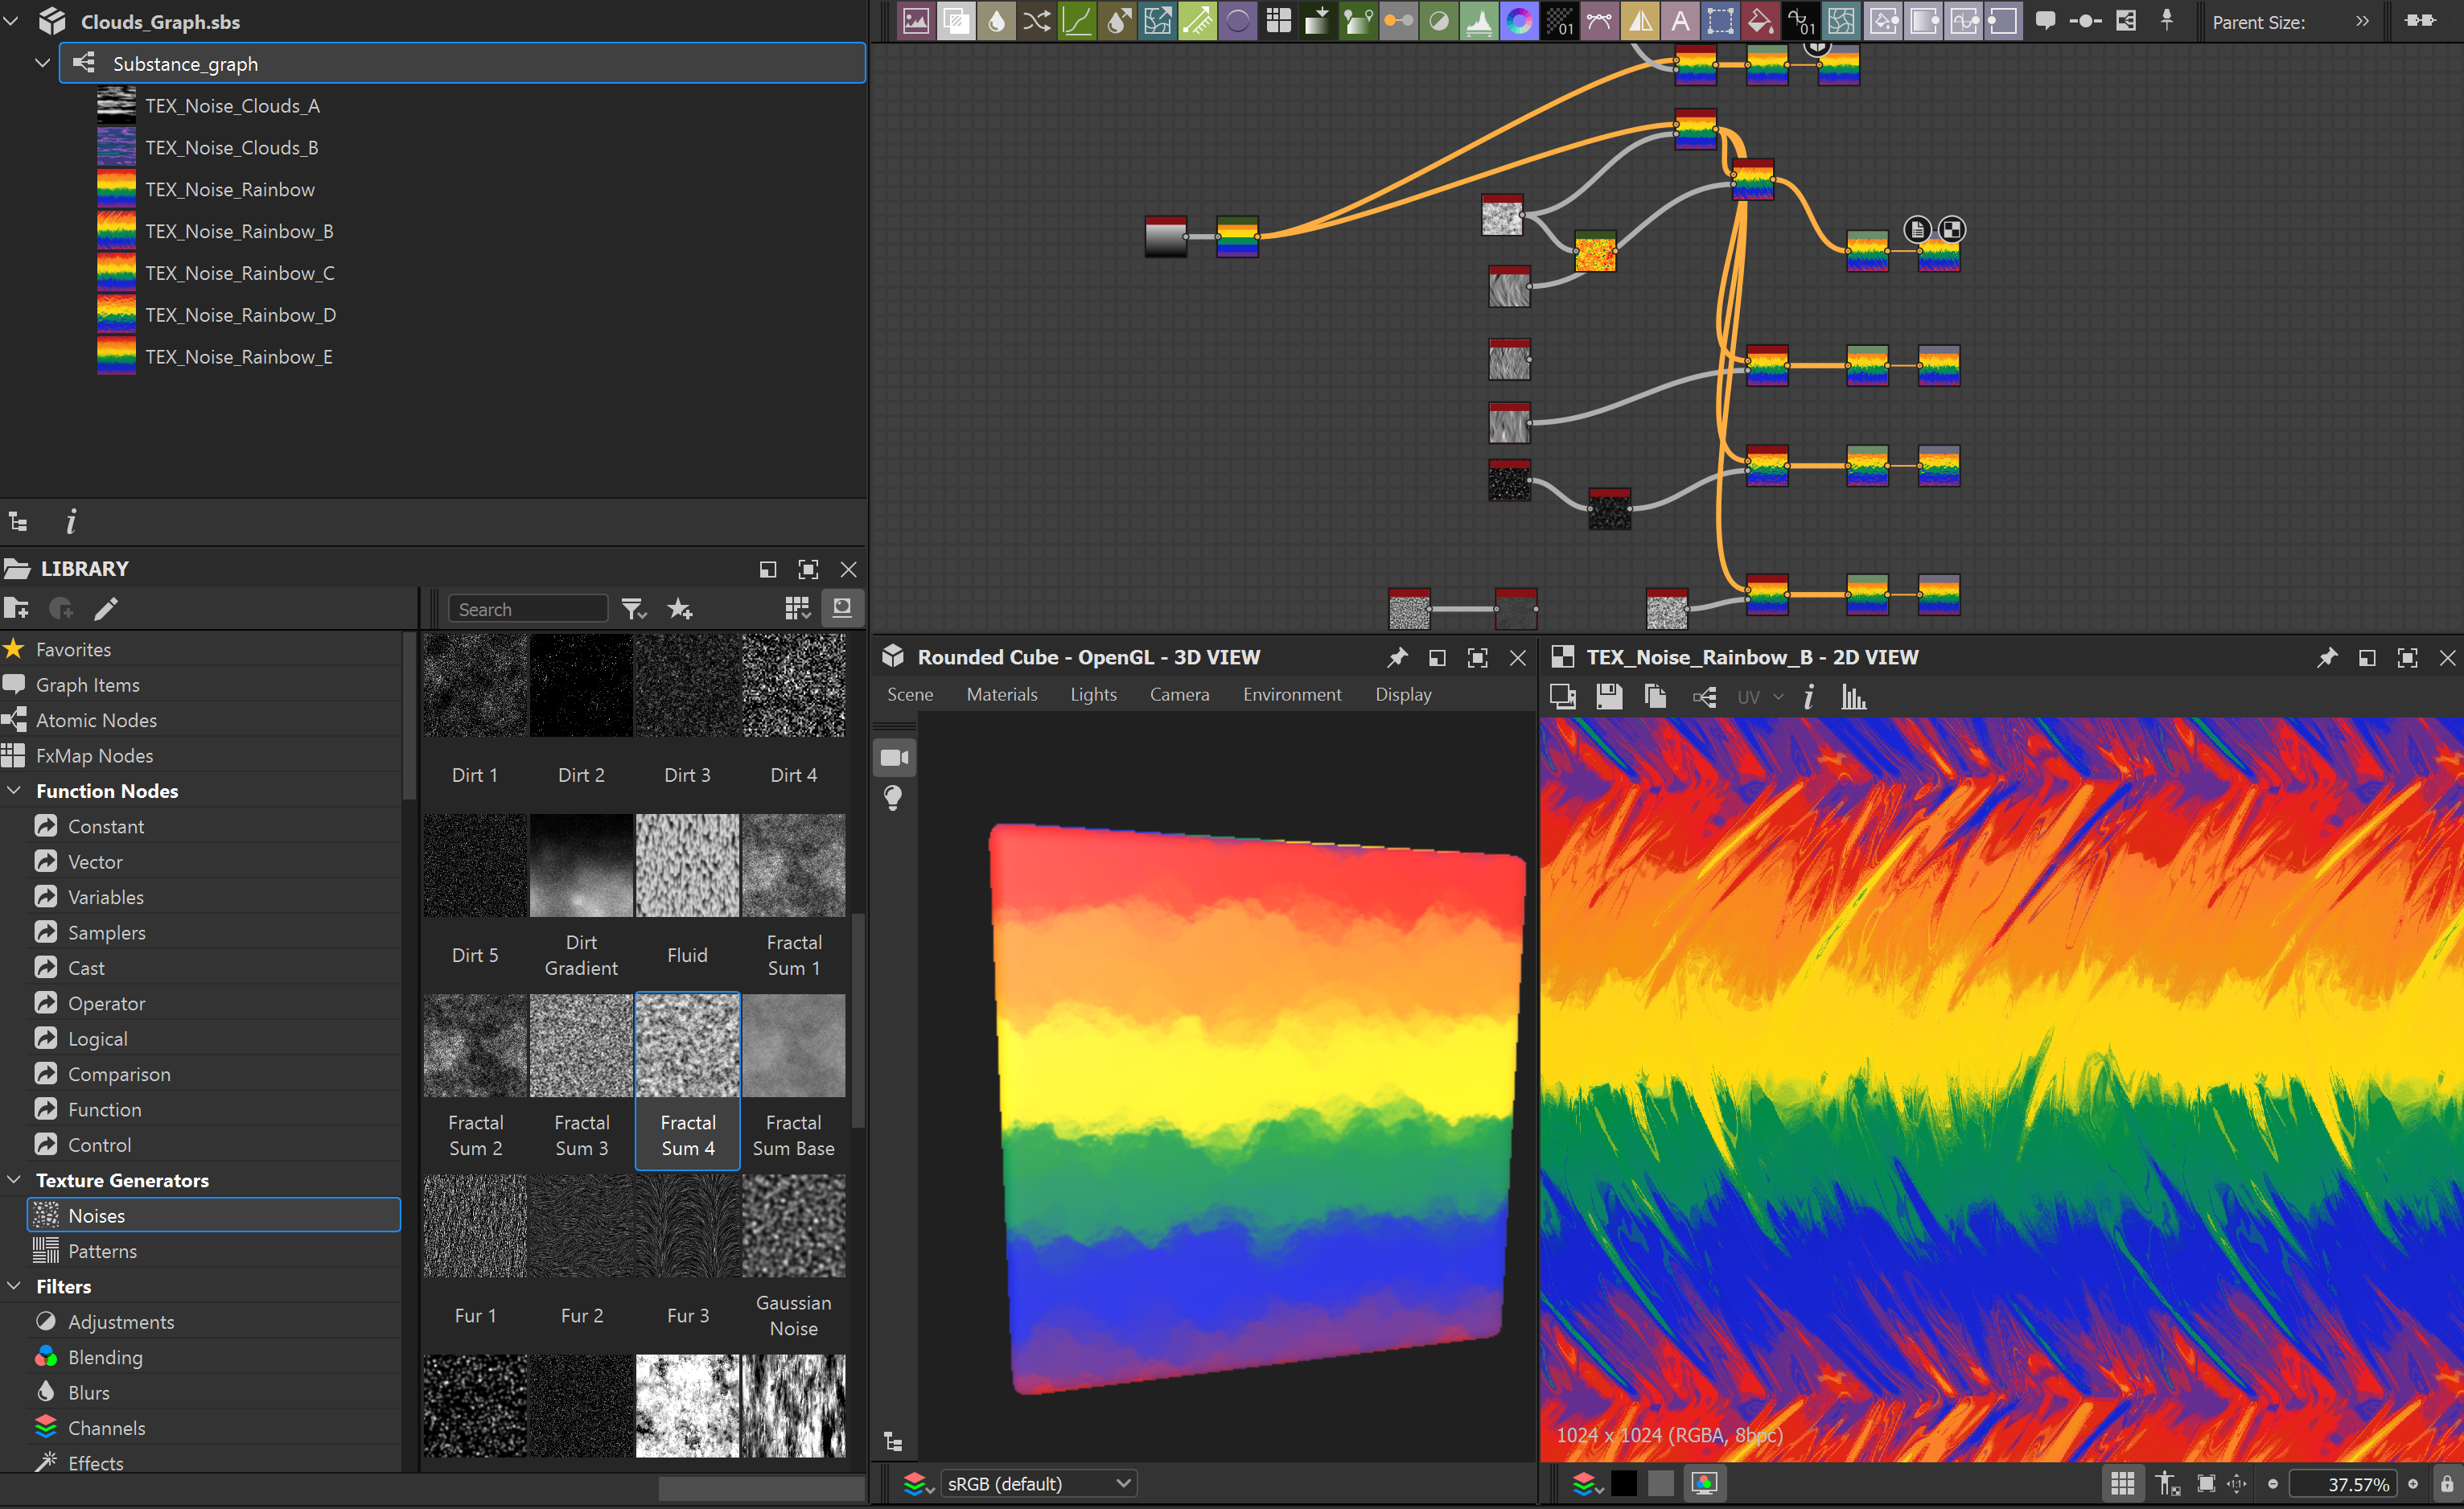Screen dimensions: 2464x1509
Task: Open the library thumbnail grid size dropdown
Action: click(x=797, y=608)
